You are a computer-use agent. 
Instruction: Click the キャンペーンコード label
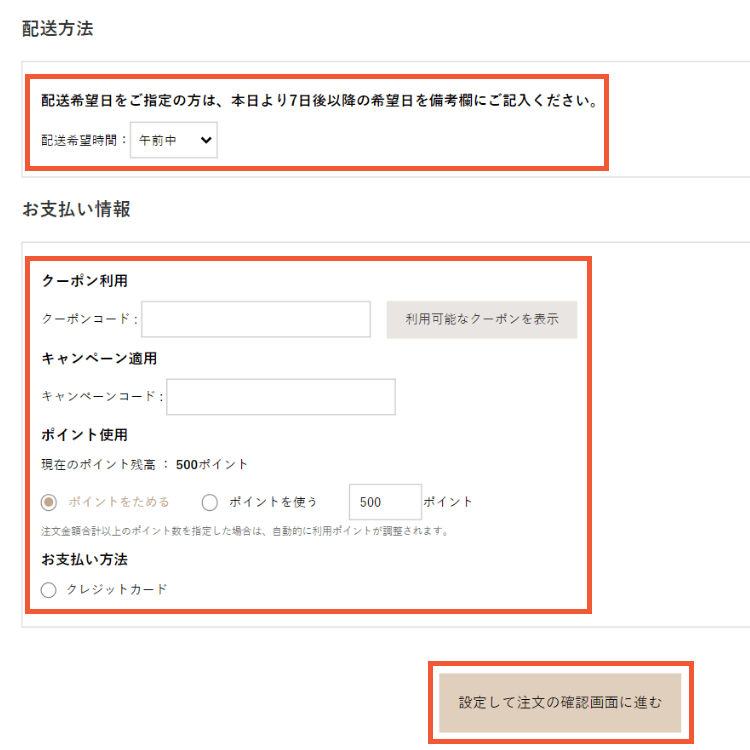coord(99,396)
